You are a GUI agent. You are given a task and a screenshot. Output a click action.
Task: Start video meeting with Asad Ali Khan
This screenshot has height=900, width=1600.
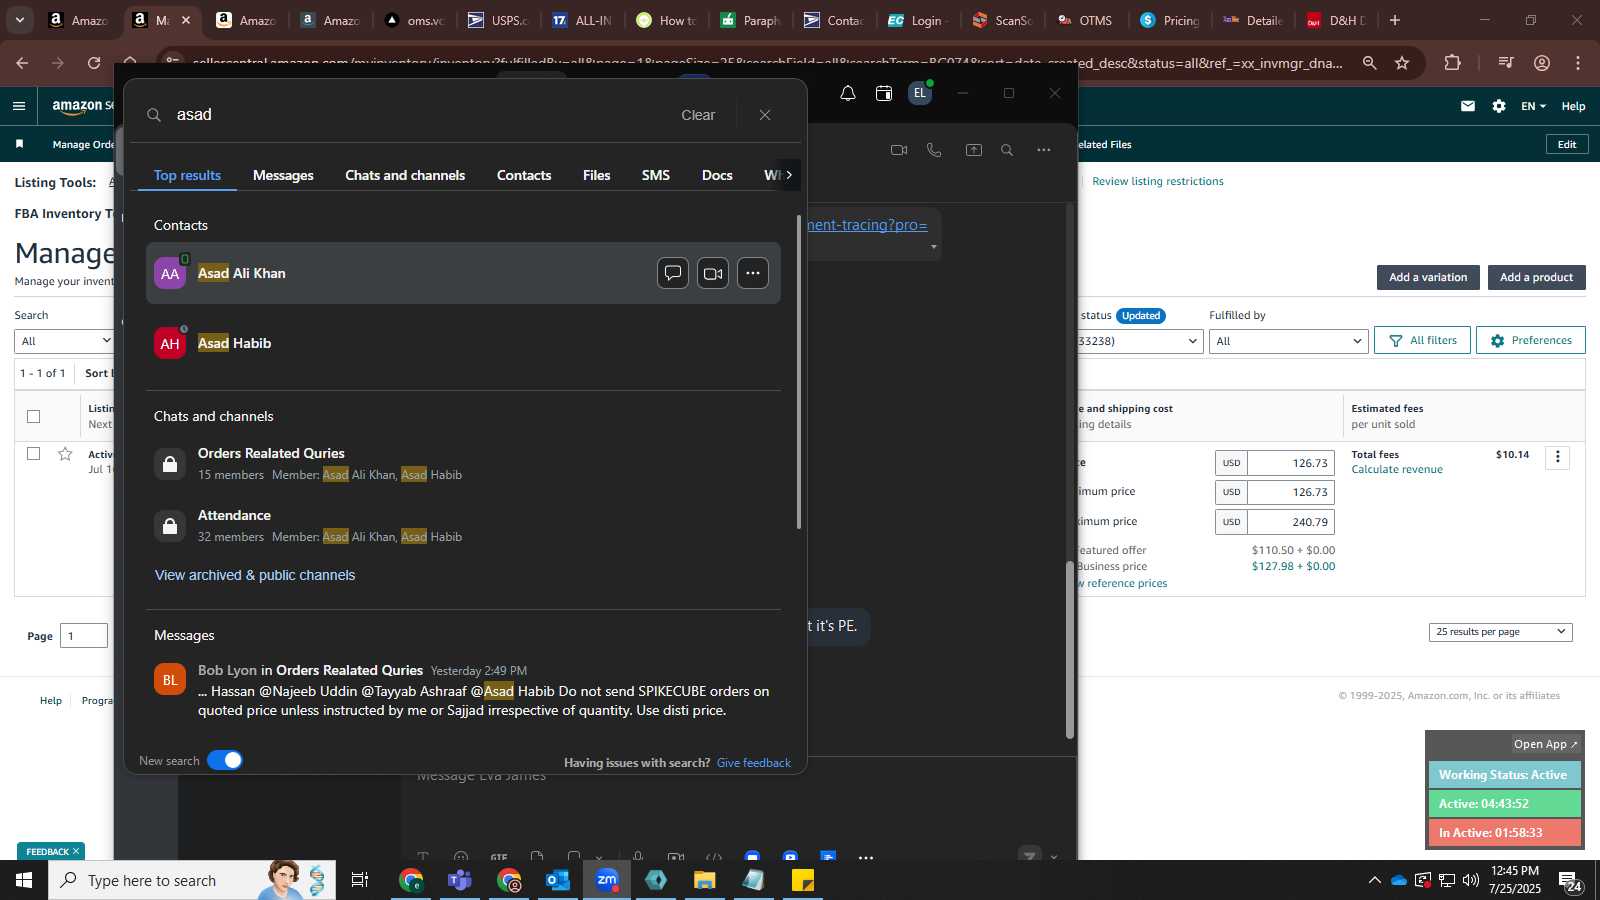[713, 273]
